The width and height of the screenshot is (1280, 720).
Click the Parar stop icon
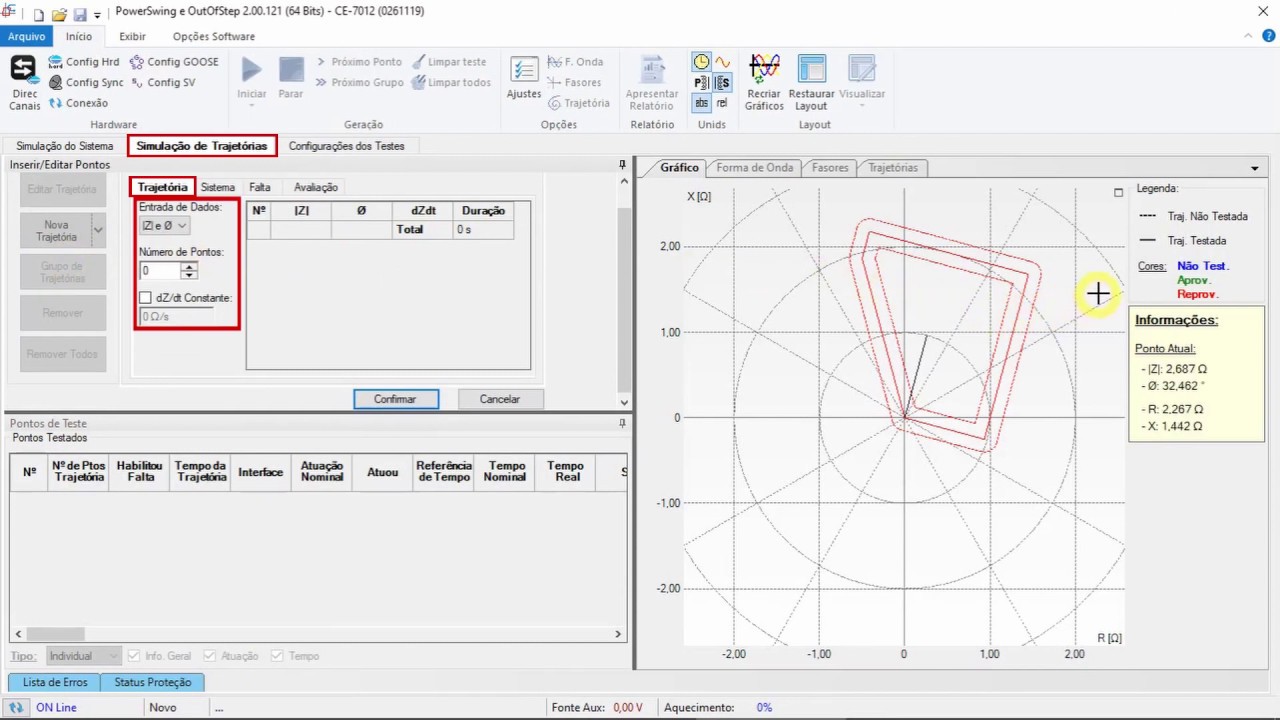coord(291,69)
